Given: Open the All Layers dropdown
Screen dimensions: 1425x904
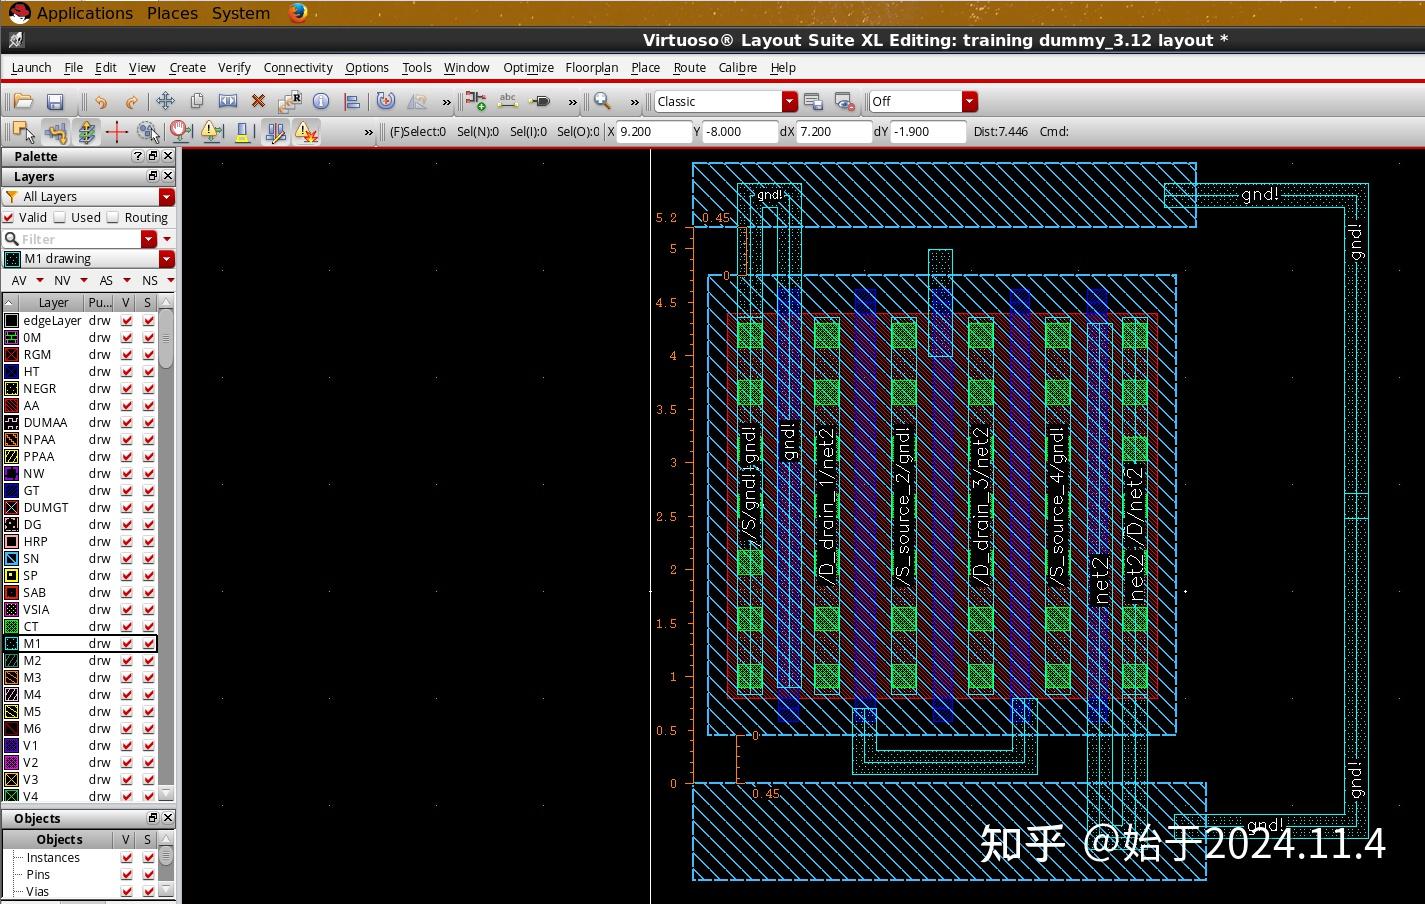Looking at the screenshot, I should click(166, 197).
